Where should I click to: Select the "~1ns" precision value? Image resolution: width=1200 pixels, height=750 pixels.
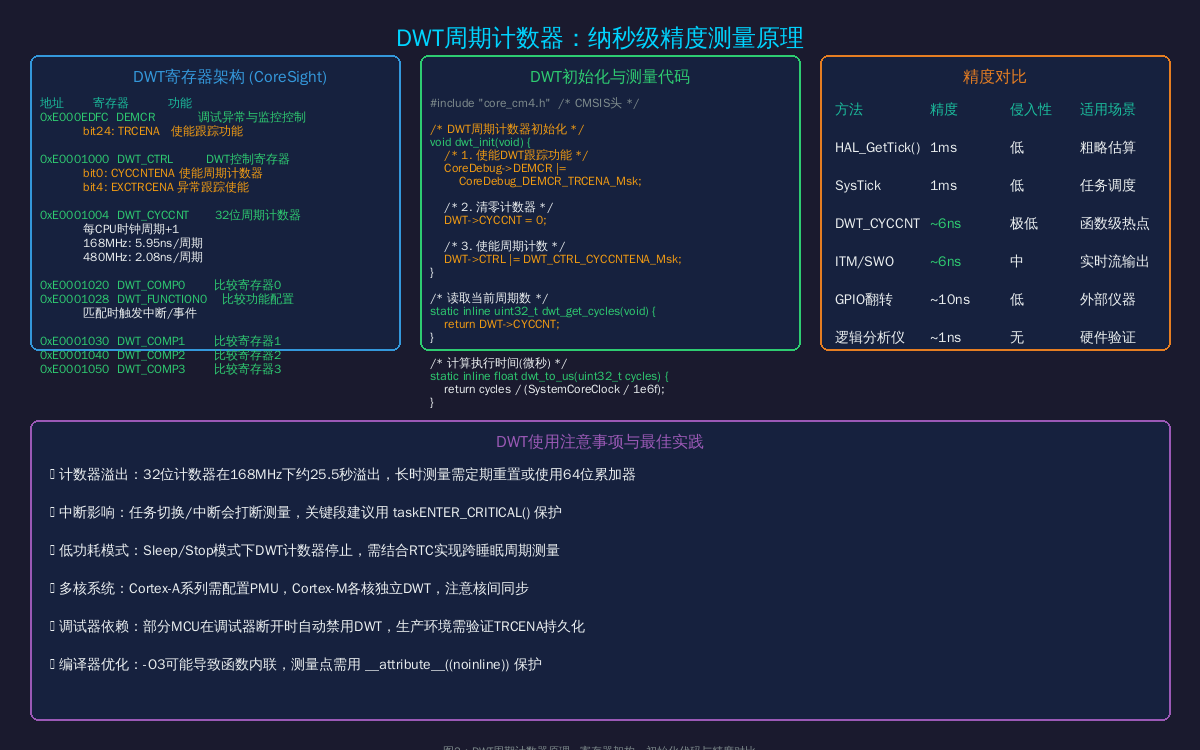click(946, 338)
